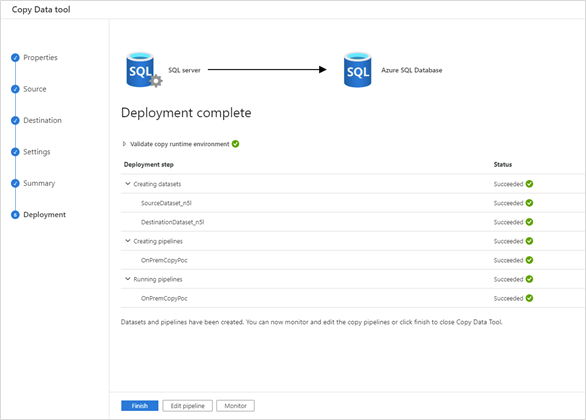Click the Monitor button
The width and height of the screenshot is (586, 420).
pos(235,406)
